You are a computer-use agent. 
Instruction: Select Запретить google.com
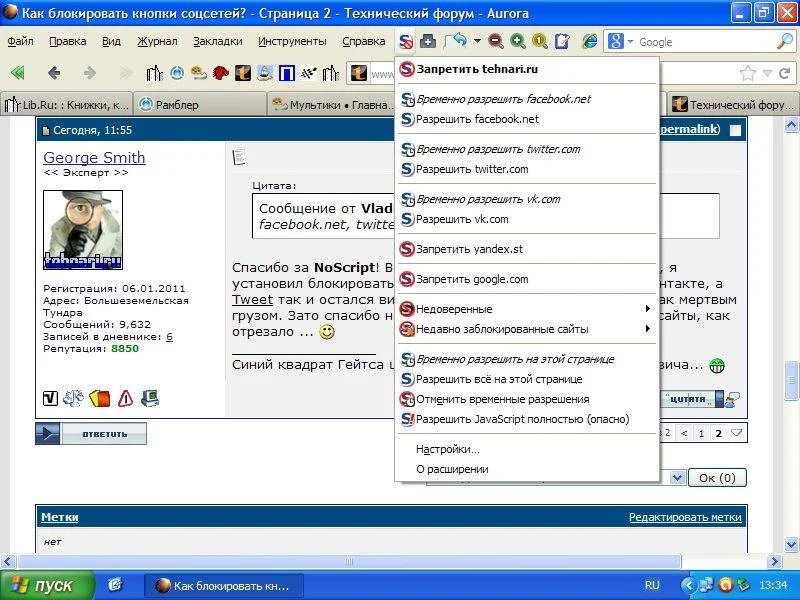tap(527, 279)
